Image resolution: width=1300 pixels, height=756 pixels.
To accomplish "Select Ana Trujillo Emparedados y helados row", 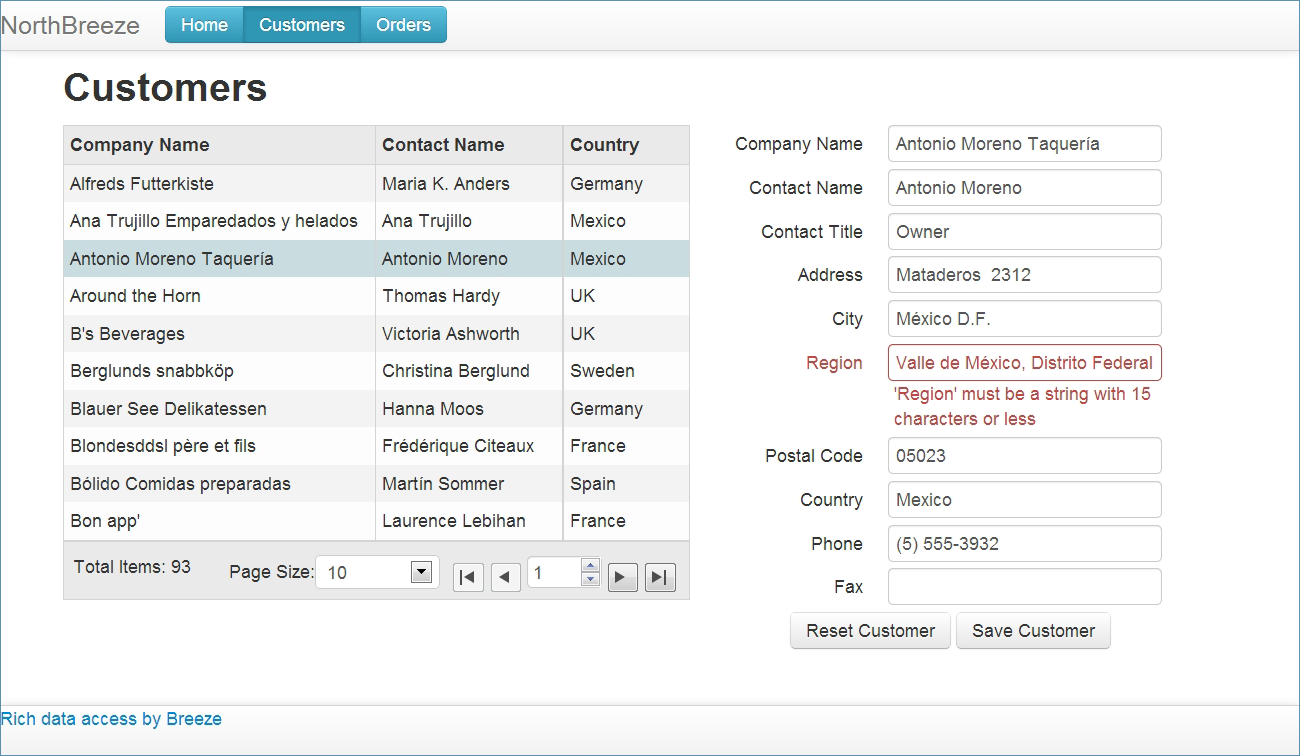I will [x=376, y=221].
